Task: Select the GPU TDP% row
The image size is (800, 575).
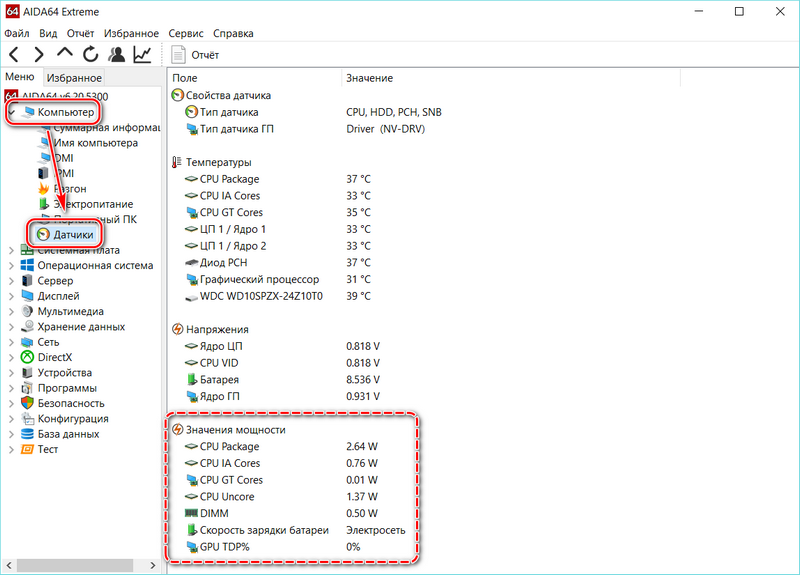Action: (224, 547)
